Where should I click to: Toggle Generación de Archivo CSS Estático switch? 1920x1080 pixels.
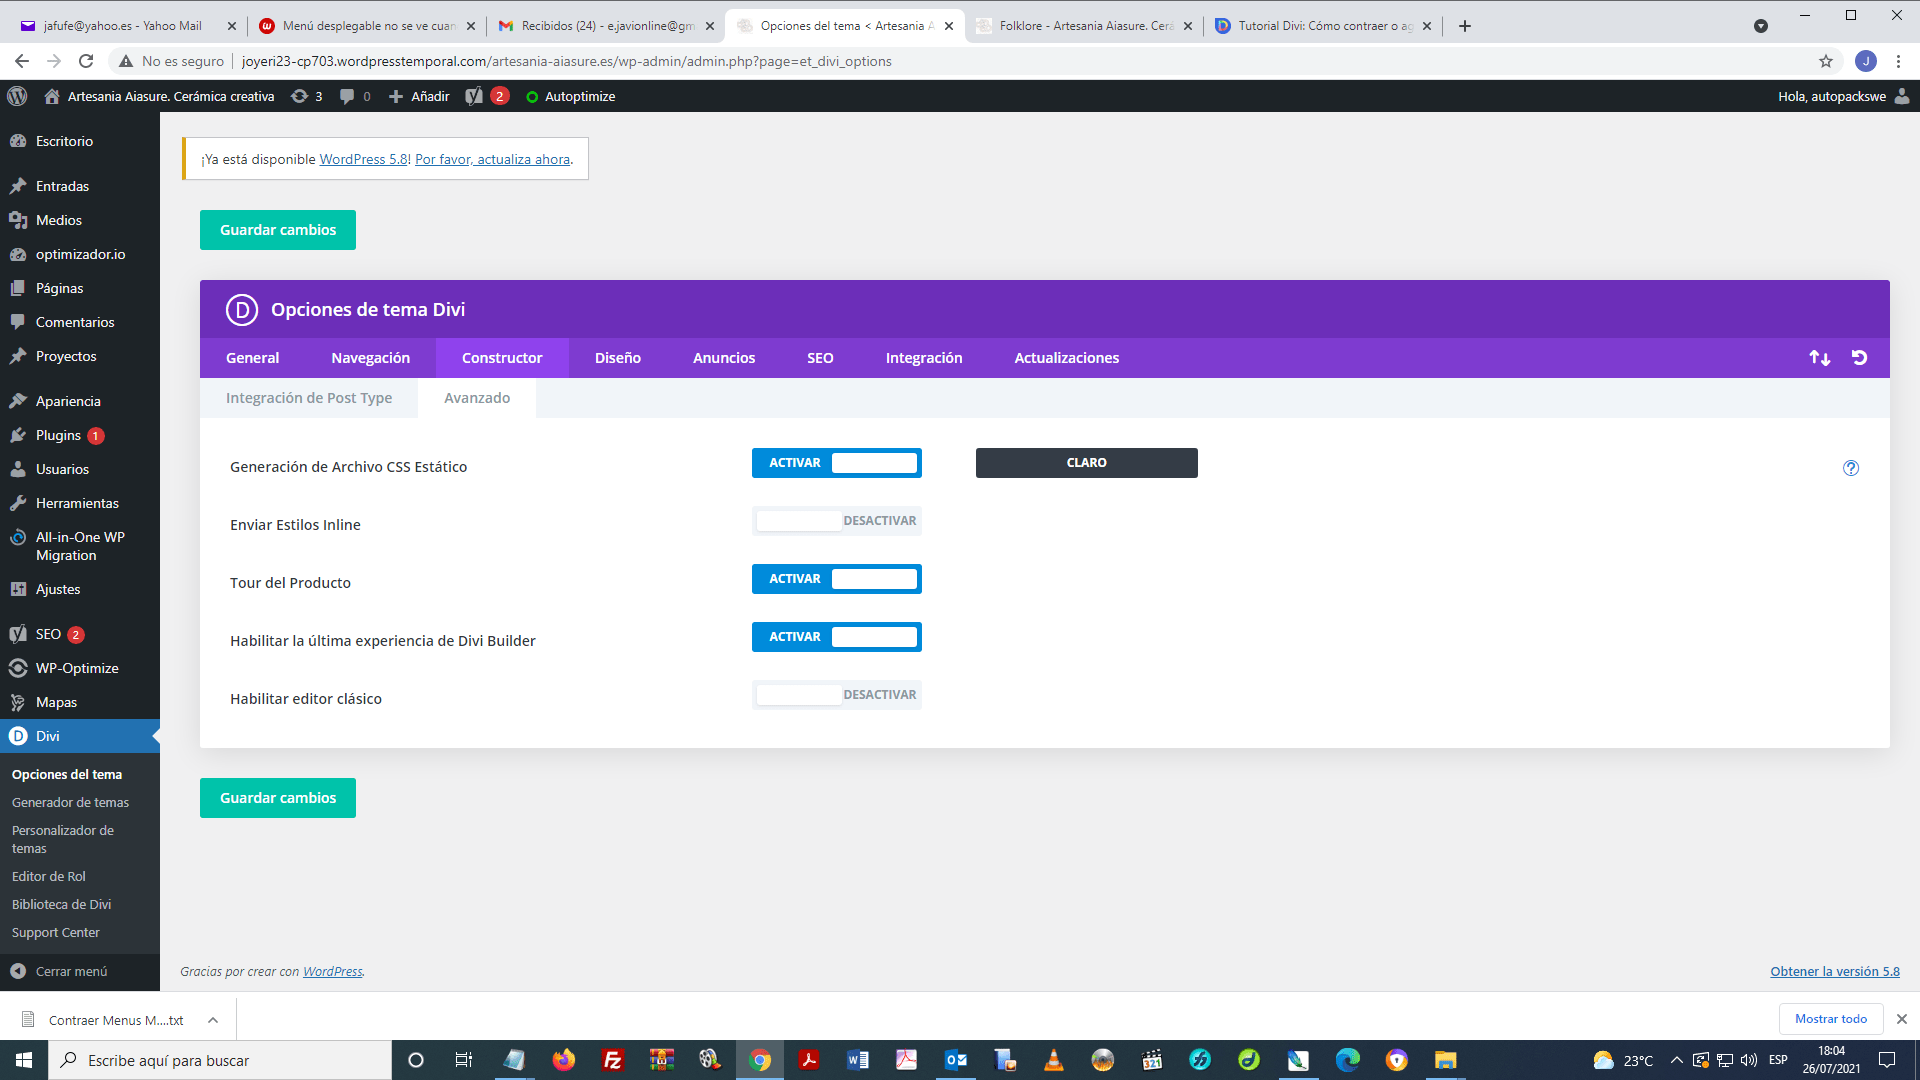[x=837, y=463]
